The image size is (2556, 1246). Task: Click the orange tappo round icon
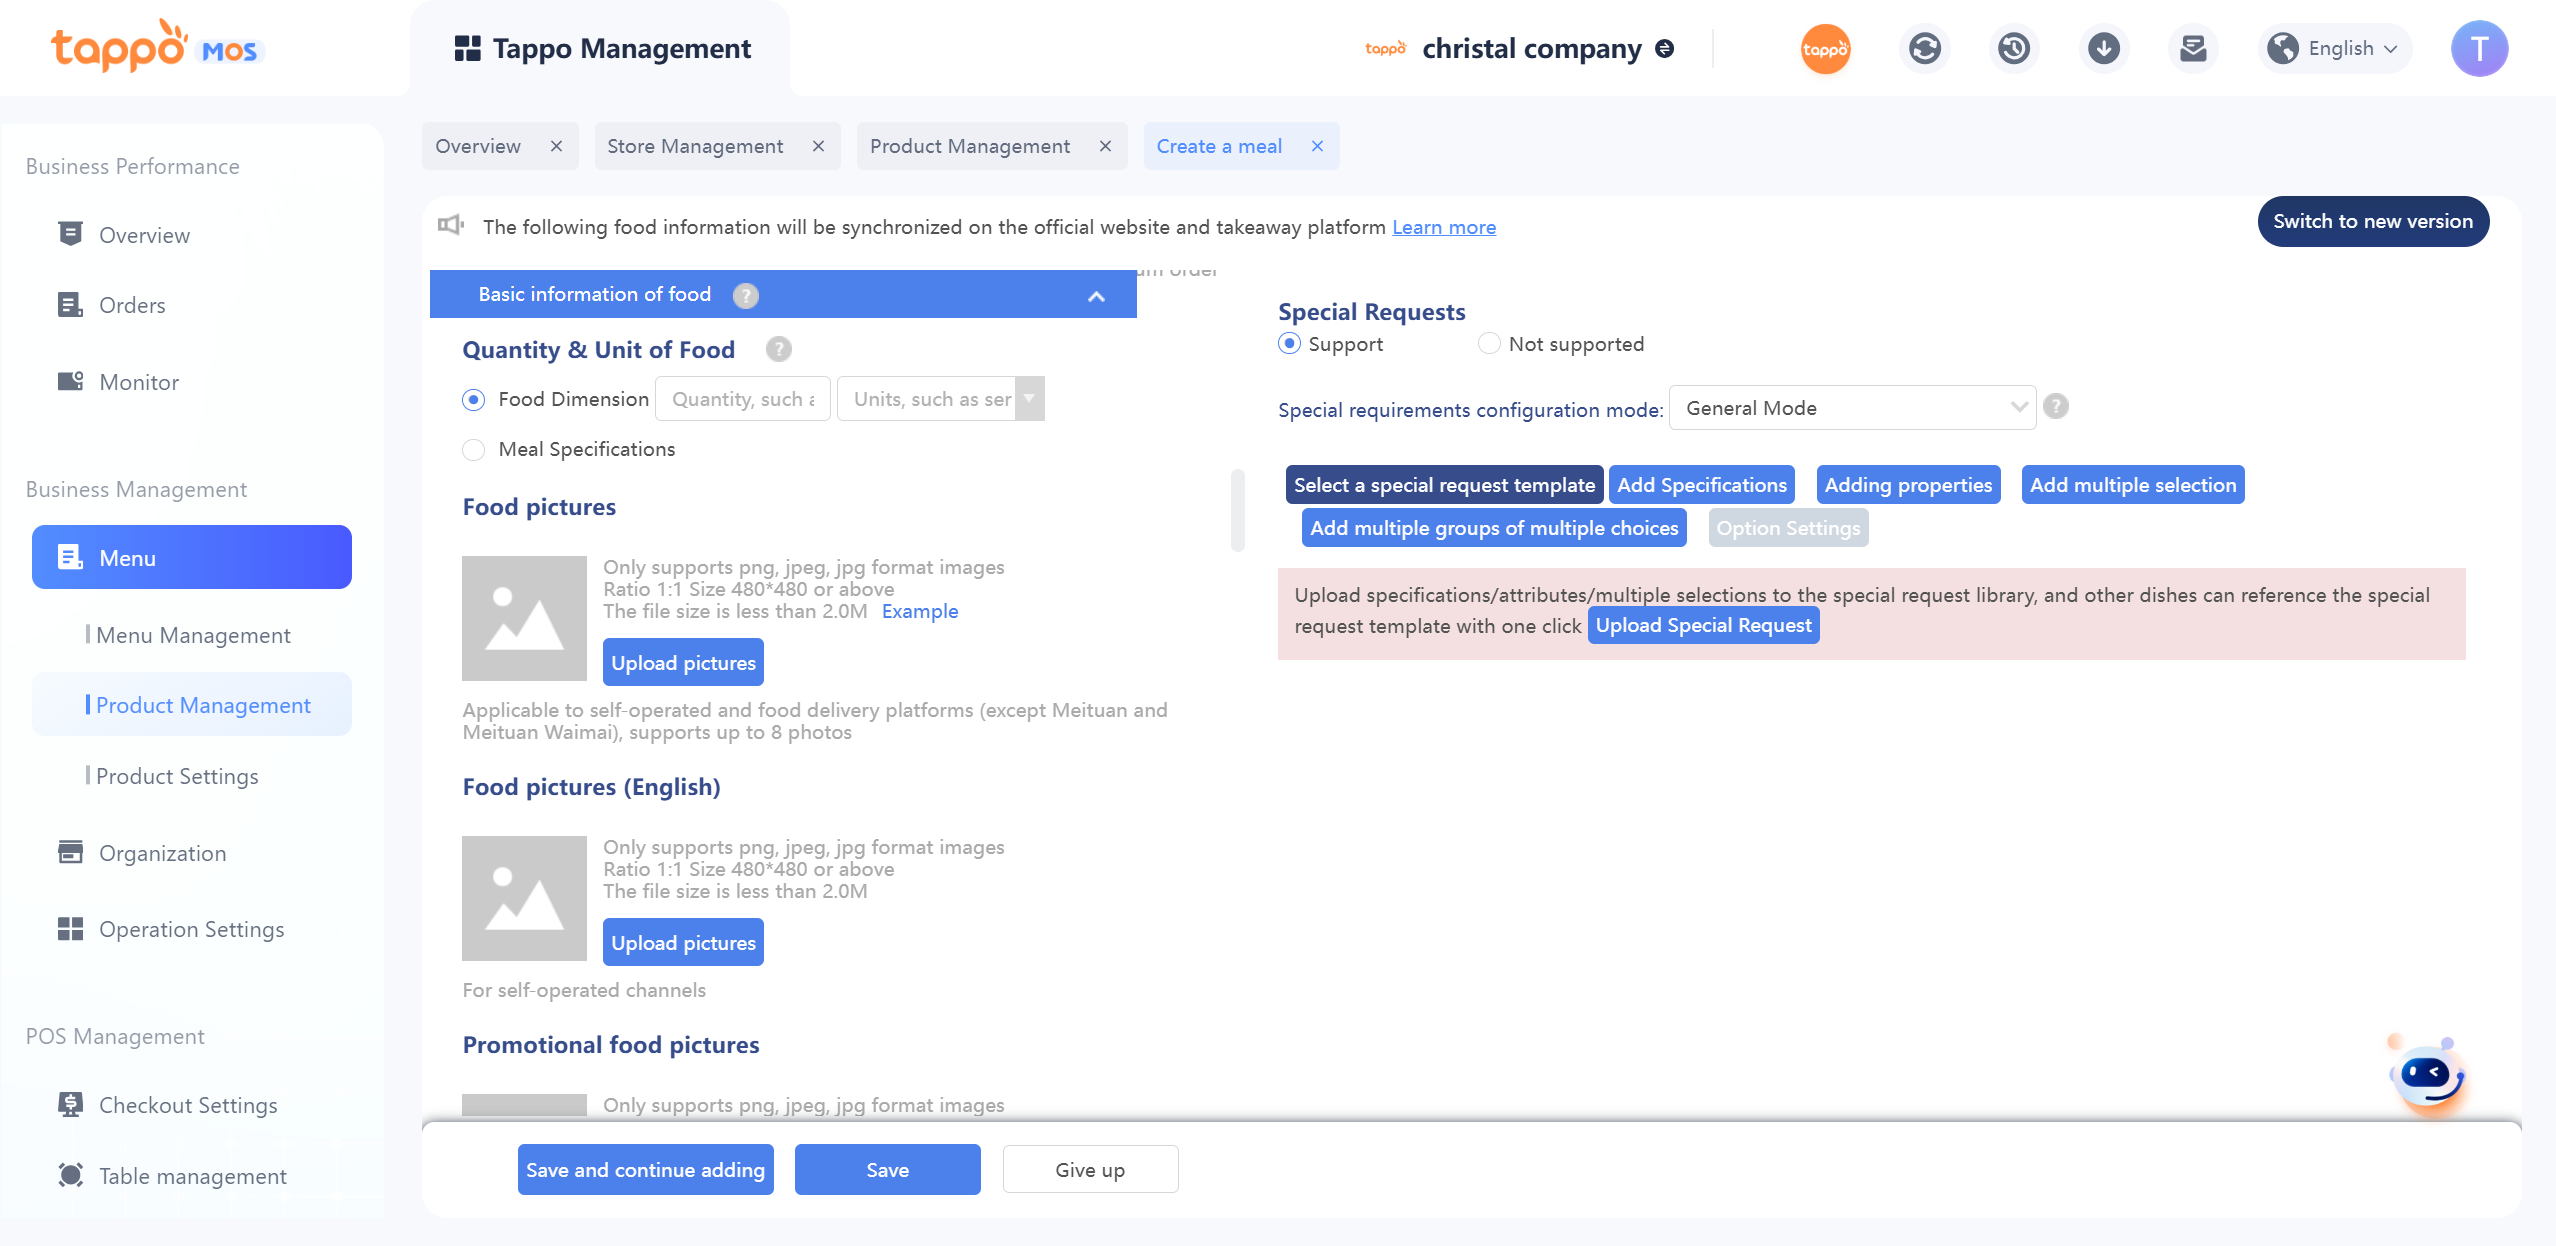[1825, 48]
